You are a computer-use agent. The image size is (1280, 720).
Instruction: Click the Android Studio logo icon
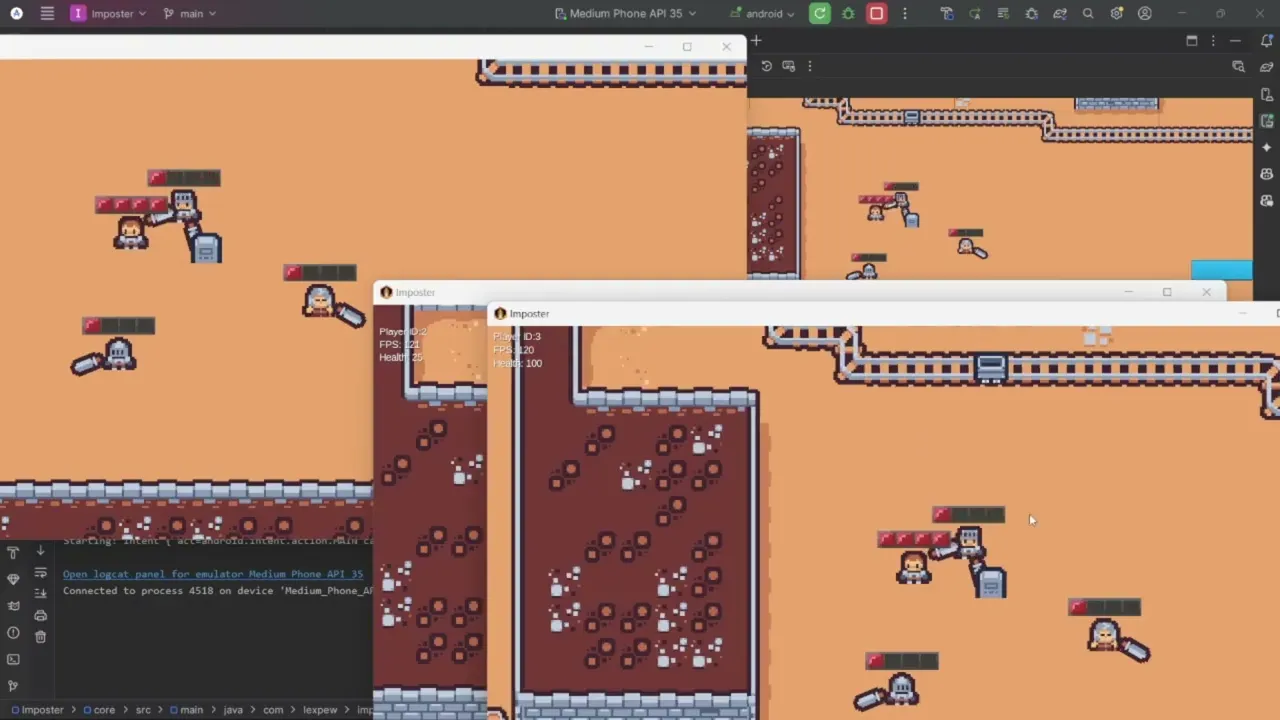click(16, 14)
